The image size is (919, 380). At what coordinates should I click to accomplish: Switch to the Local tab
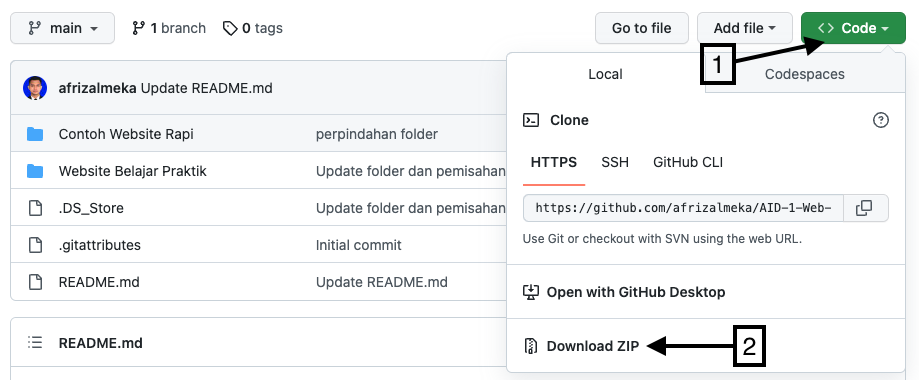pos(605,74)
